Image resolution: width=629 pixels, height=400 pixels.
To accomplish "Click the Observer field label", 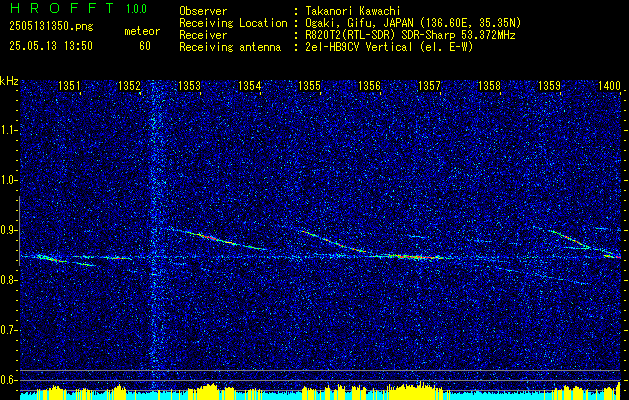I will (x=203, y=11).
